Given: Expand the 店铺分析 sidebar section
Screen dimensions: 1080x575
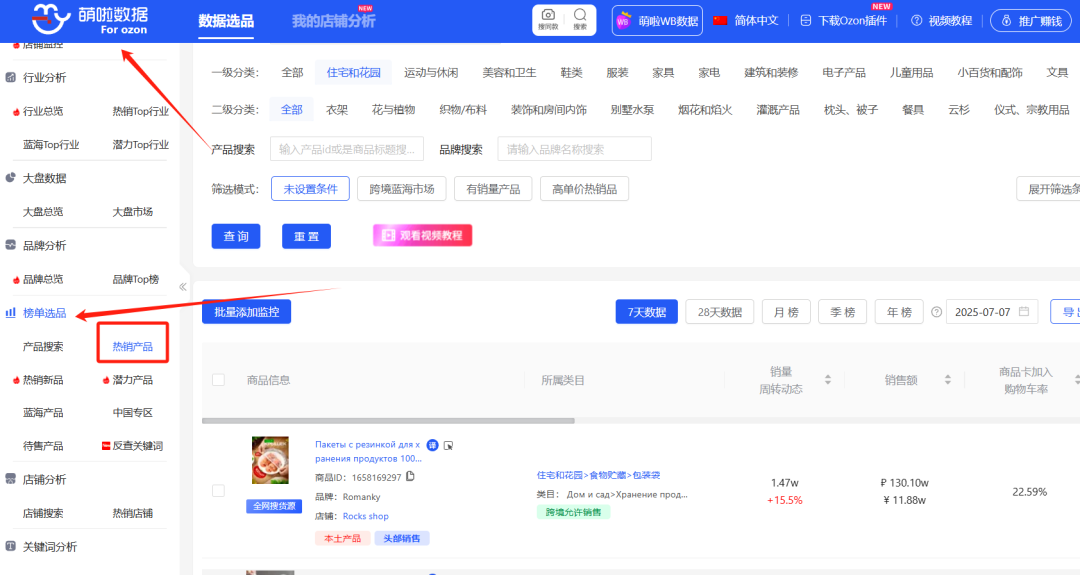Looking at the screenshot, I should coord(45,479).
